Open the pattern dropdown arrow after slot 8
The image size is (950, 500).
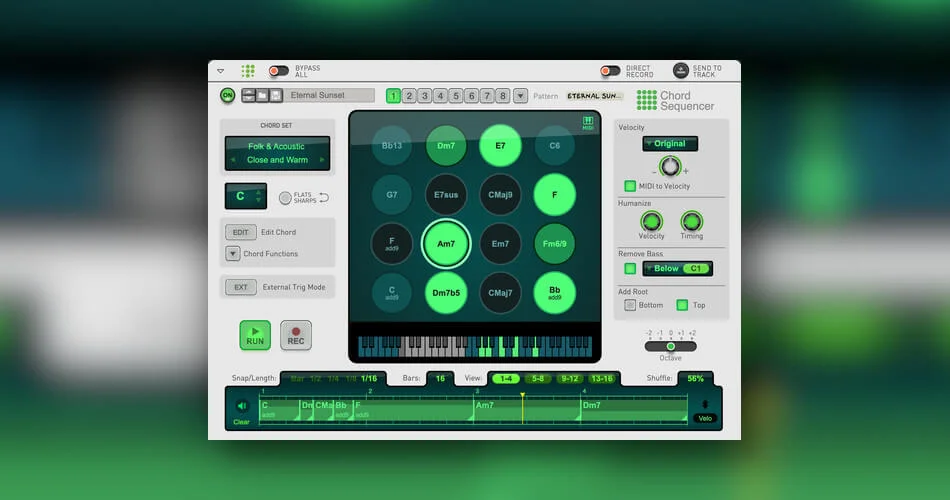click(520, 96)
